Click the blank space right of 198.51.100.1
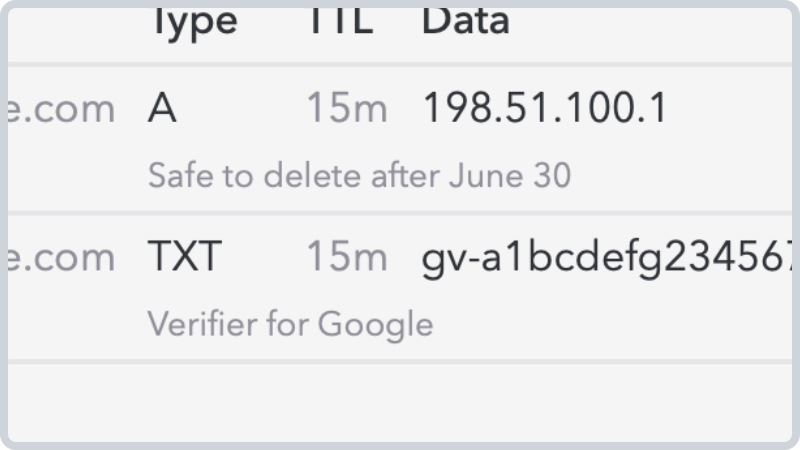800x450 pixels. (730, 108)
